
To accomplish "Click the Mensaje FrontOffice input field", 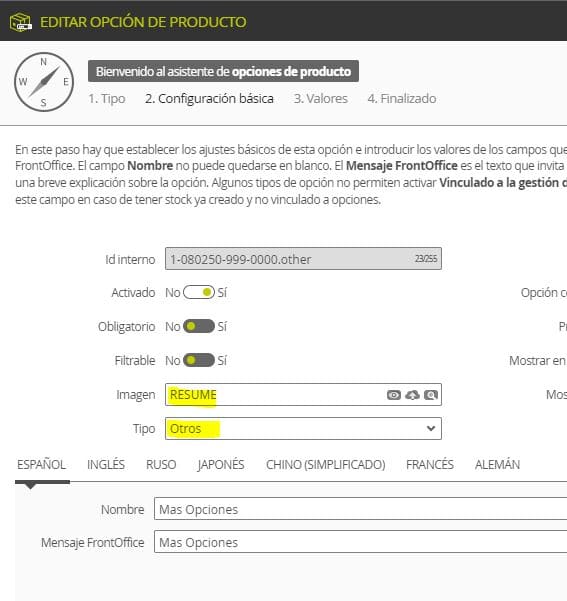I will [x=360, y=542].
